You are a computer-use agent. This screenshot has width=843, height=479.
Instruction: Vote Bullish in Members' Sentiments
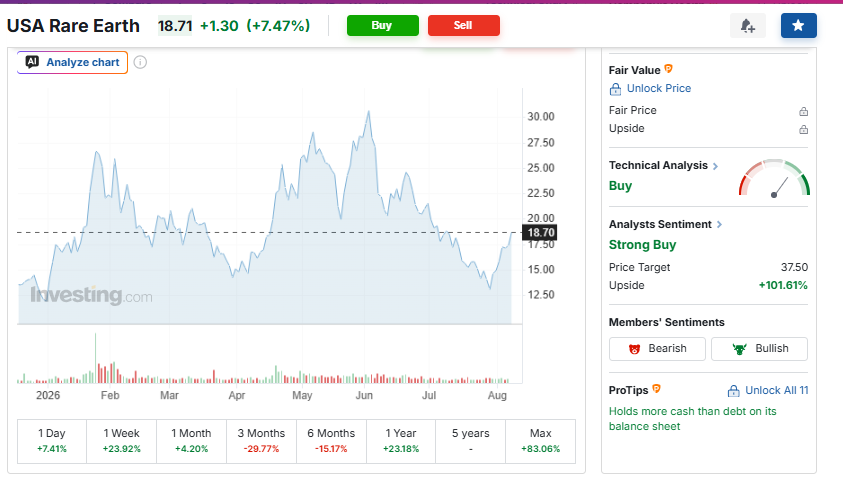[x=759, y=349]
